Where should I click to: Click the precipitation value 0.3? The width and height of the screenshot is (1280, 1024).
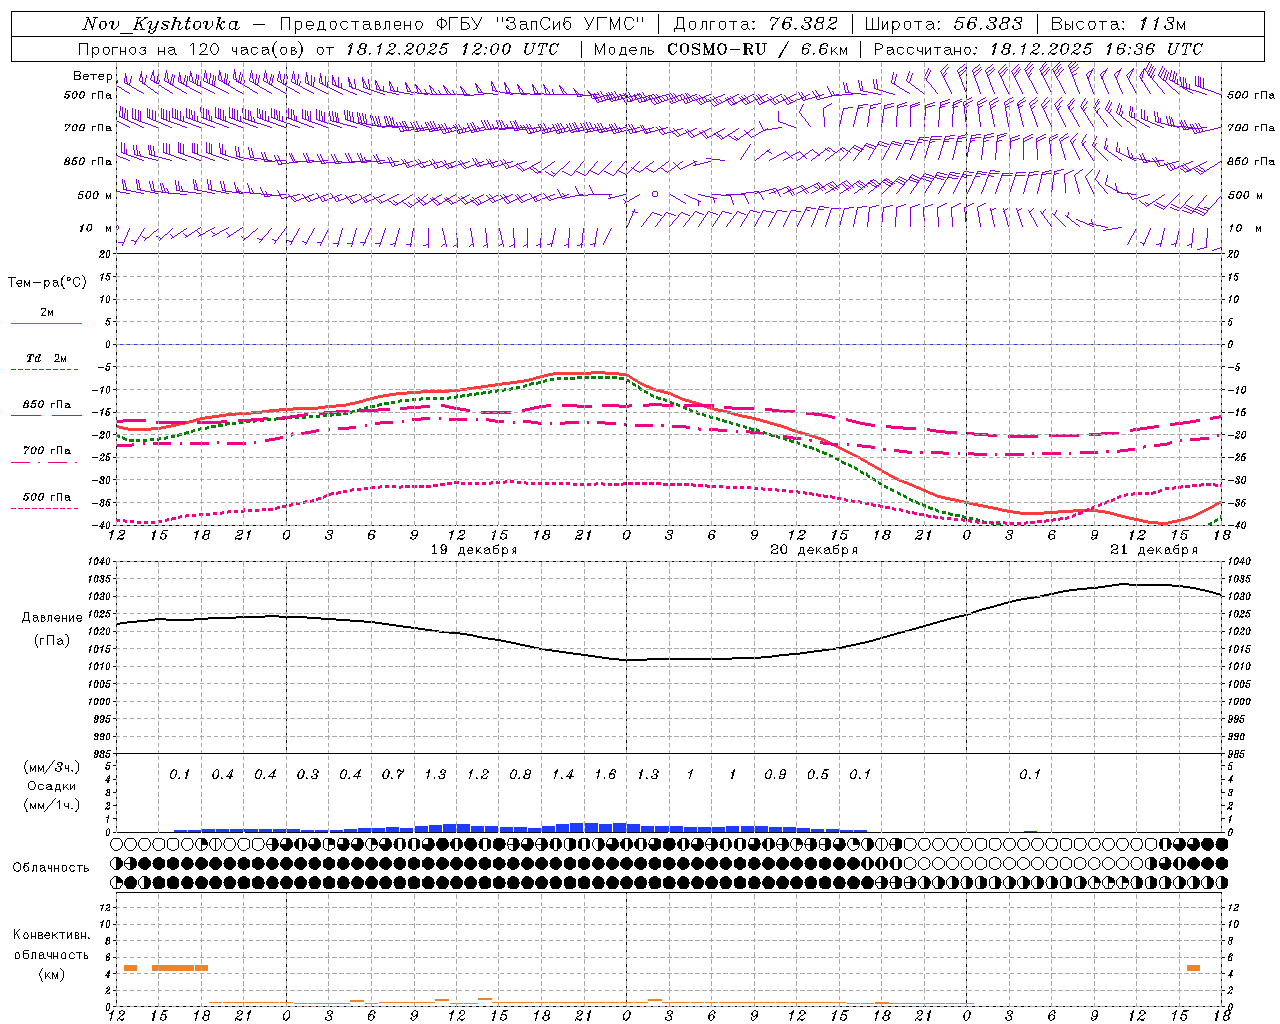coord(308,775)
